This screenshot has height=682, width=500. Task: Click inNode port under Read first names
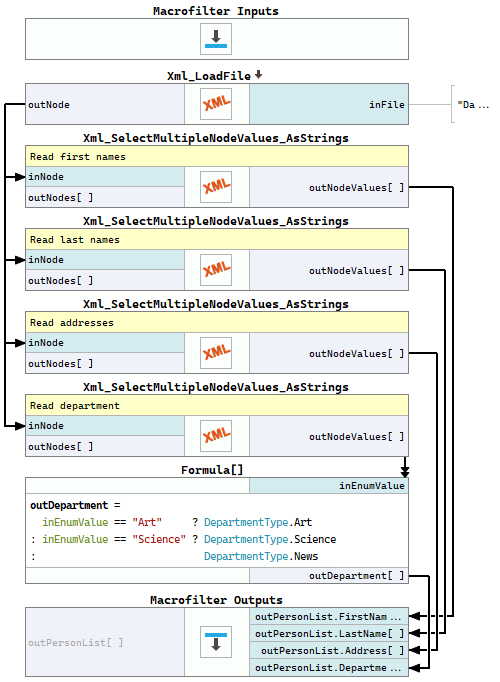click(105, 177)
